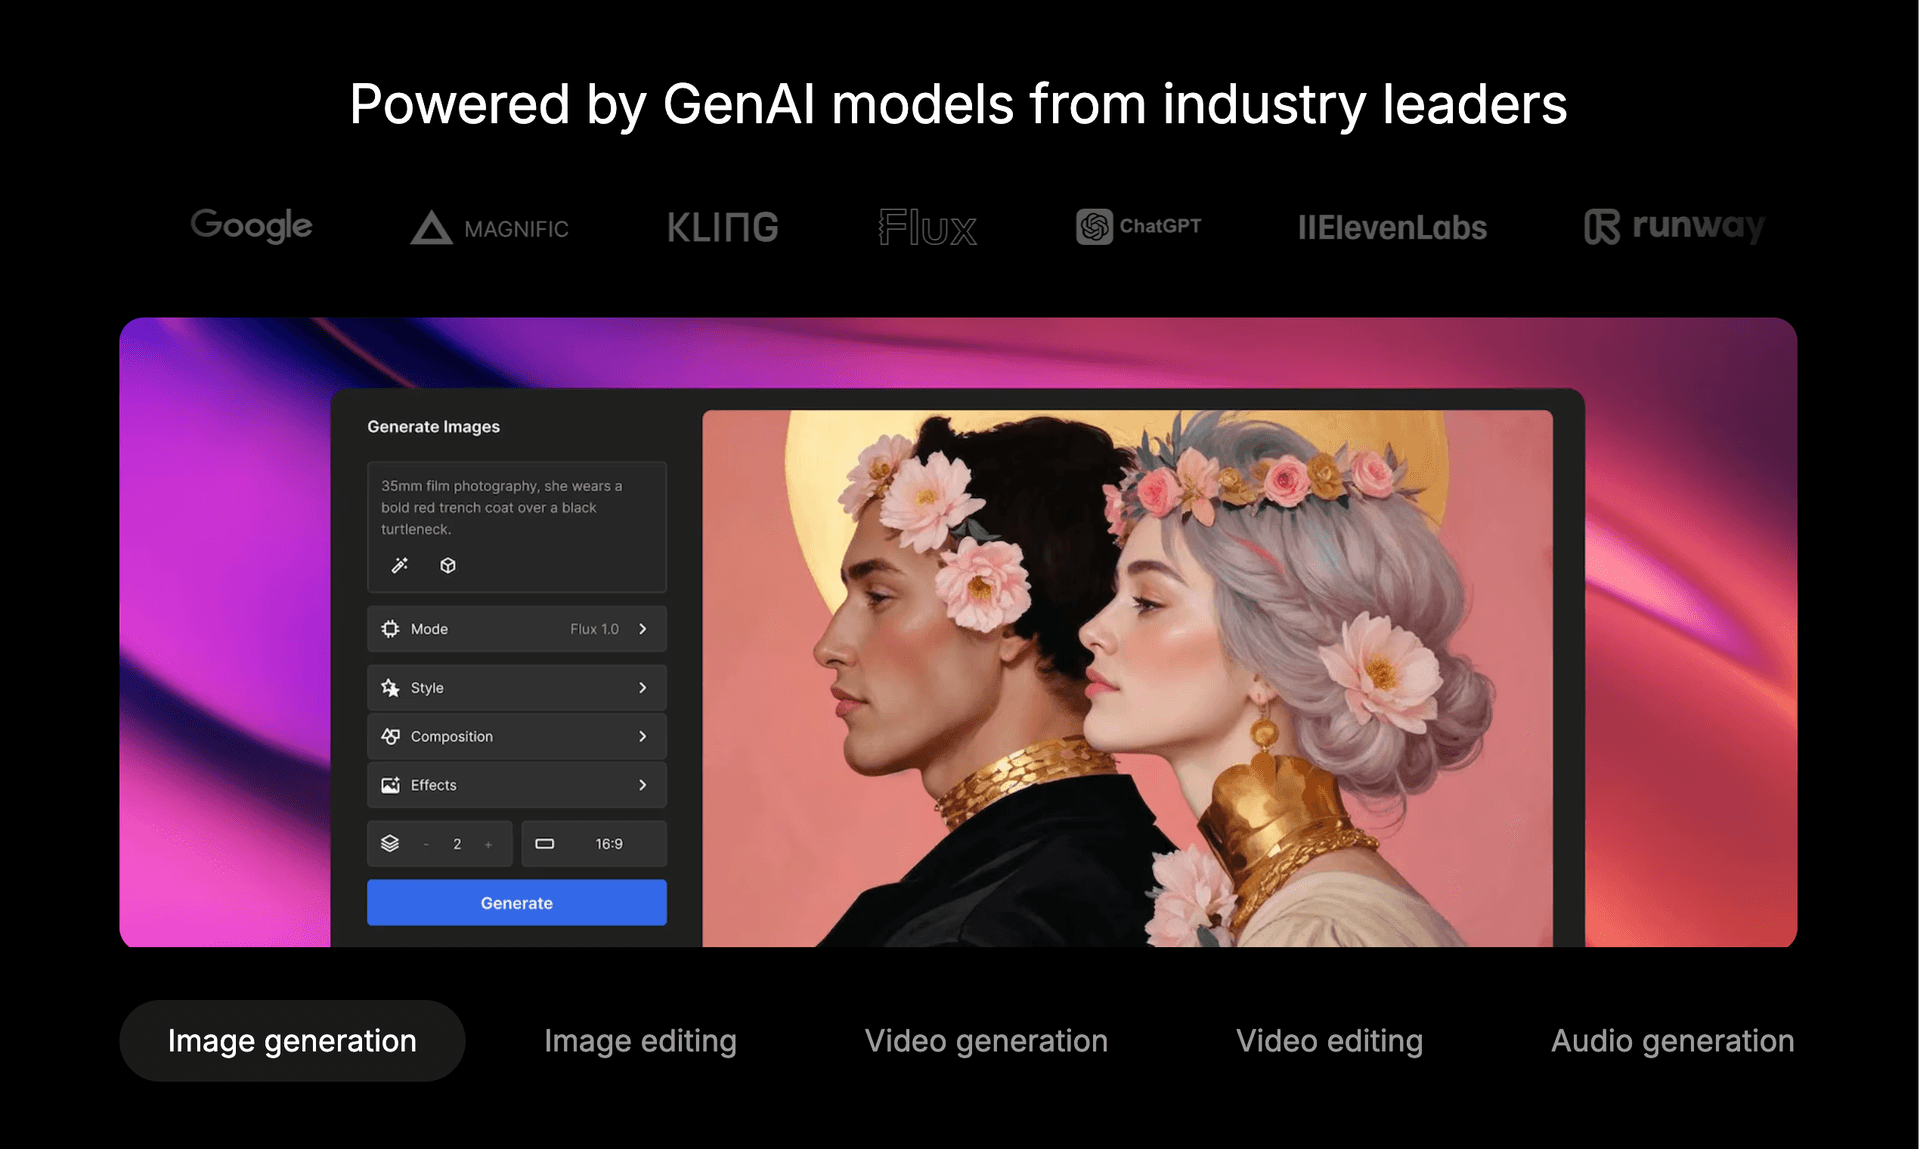Expand the Effects options chevron
1920x1149 pixels.
(x=643, y=785)
